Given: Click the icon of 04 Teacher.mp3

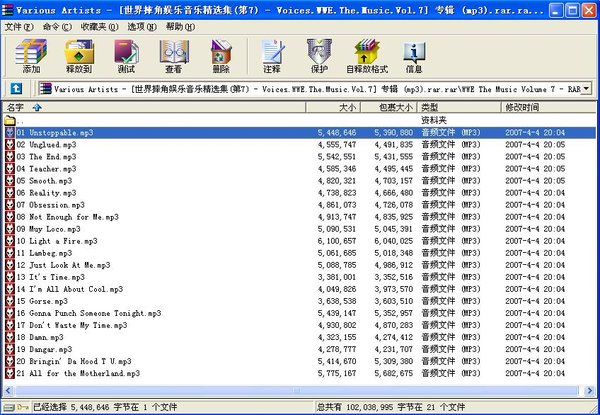Looking at the screenshot, I should 10,169.
